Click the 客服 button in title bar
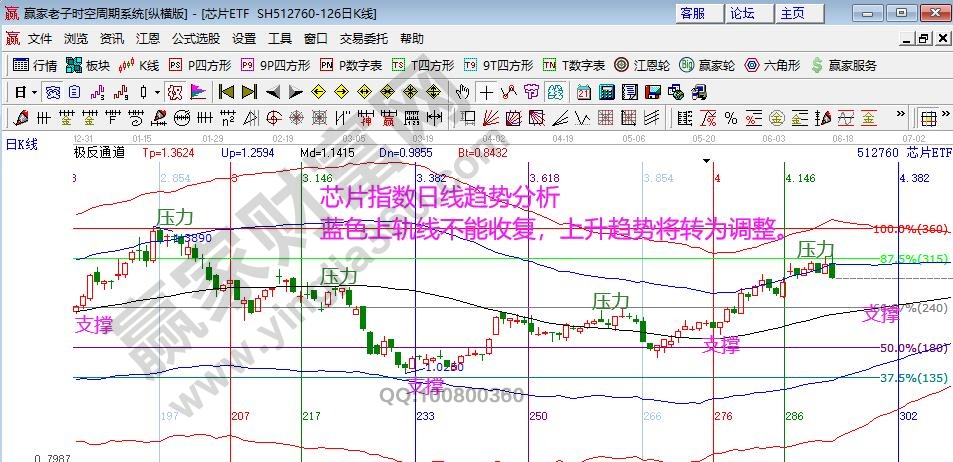 [x=692, y=13]
